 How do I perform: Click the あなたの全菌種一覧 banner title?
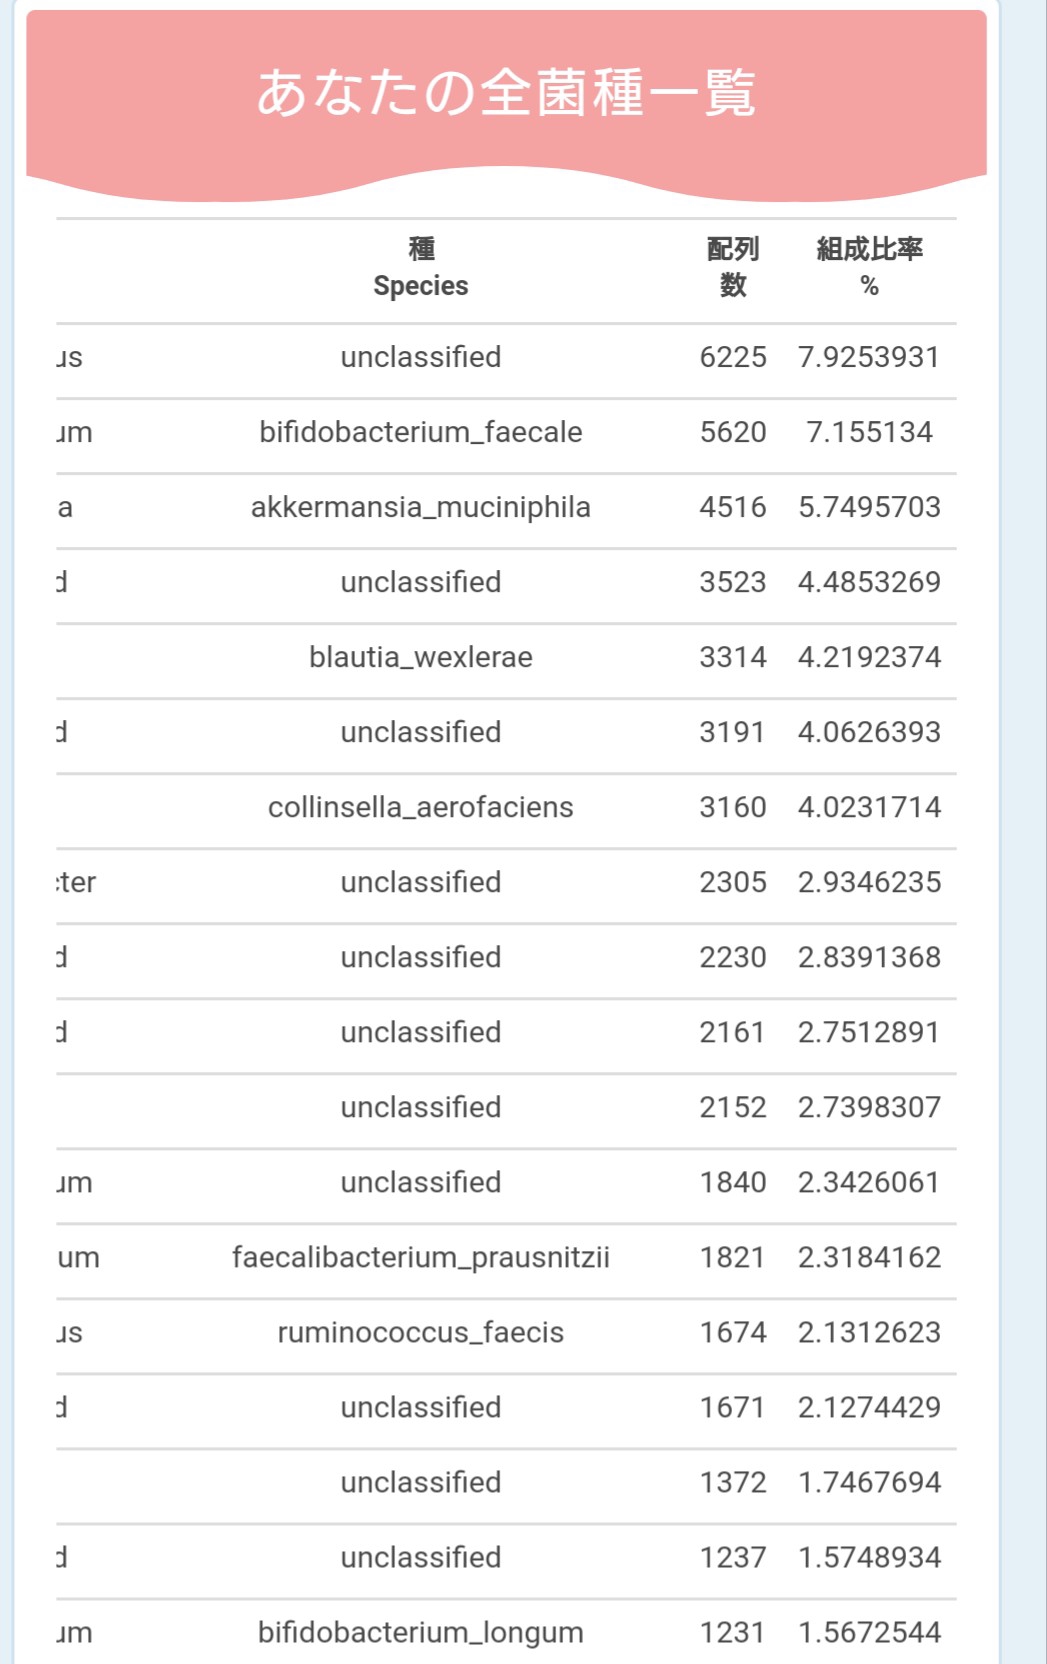click(506, 92)
